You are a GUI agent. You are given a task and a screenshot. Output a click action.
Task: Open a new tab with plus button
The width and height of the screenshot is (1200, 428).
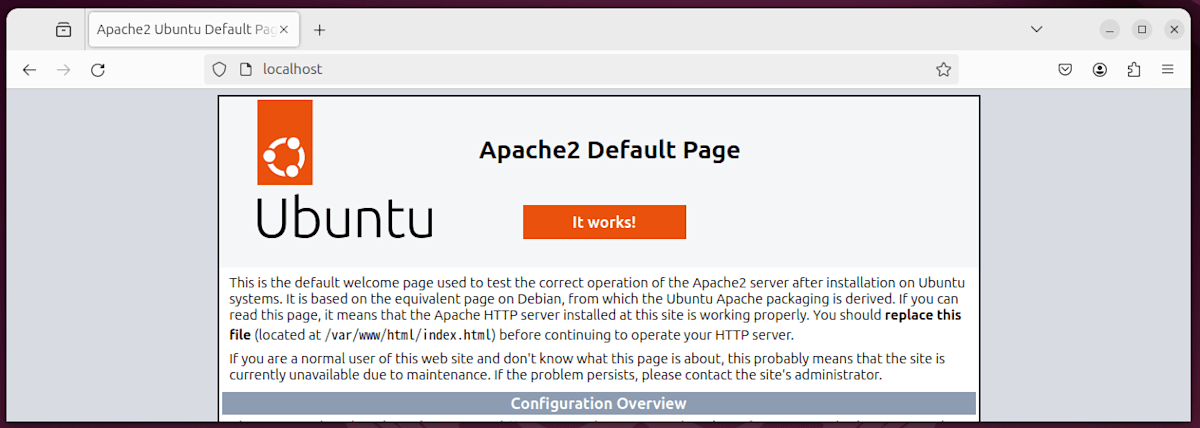tap(320, 30)
